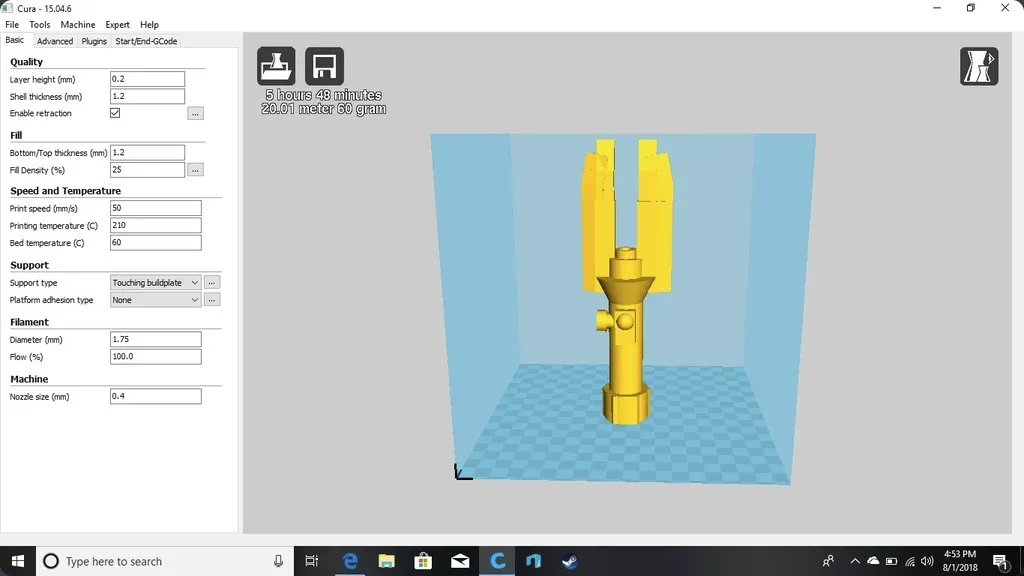Image resolution: width=1024 pixels, height=576 pixels.
Task: Click the Layer height input field
Action: (148, 79)
